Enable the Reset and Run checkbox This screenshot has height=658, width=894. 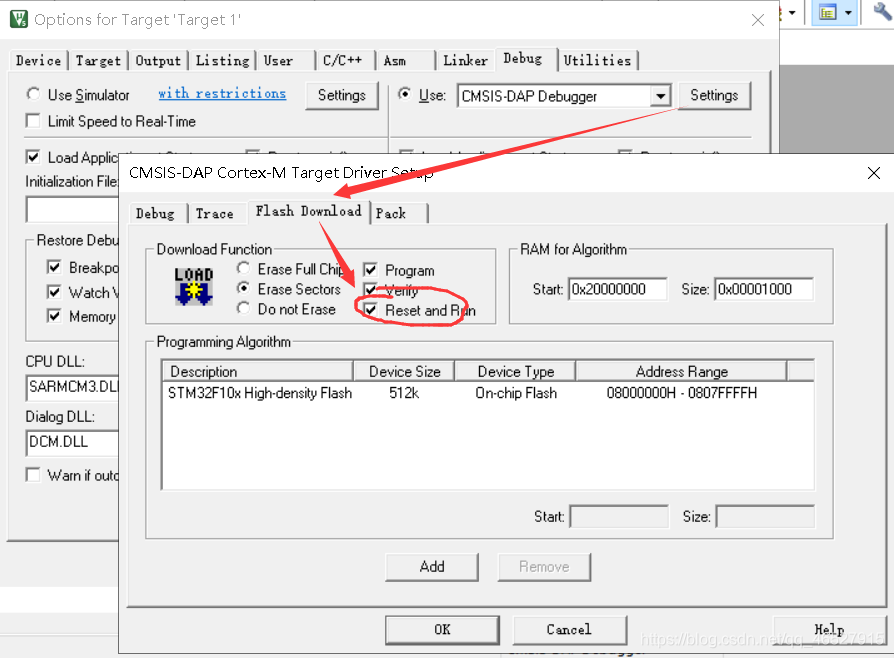[x=370, y=310]
